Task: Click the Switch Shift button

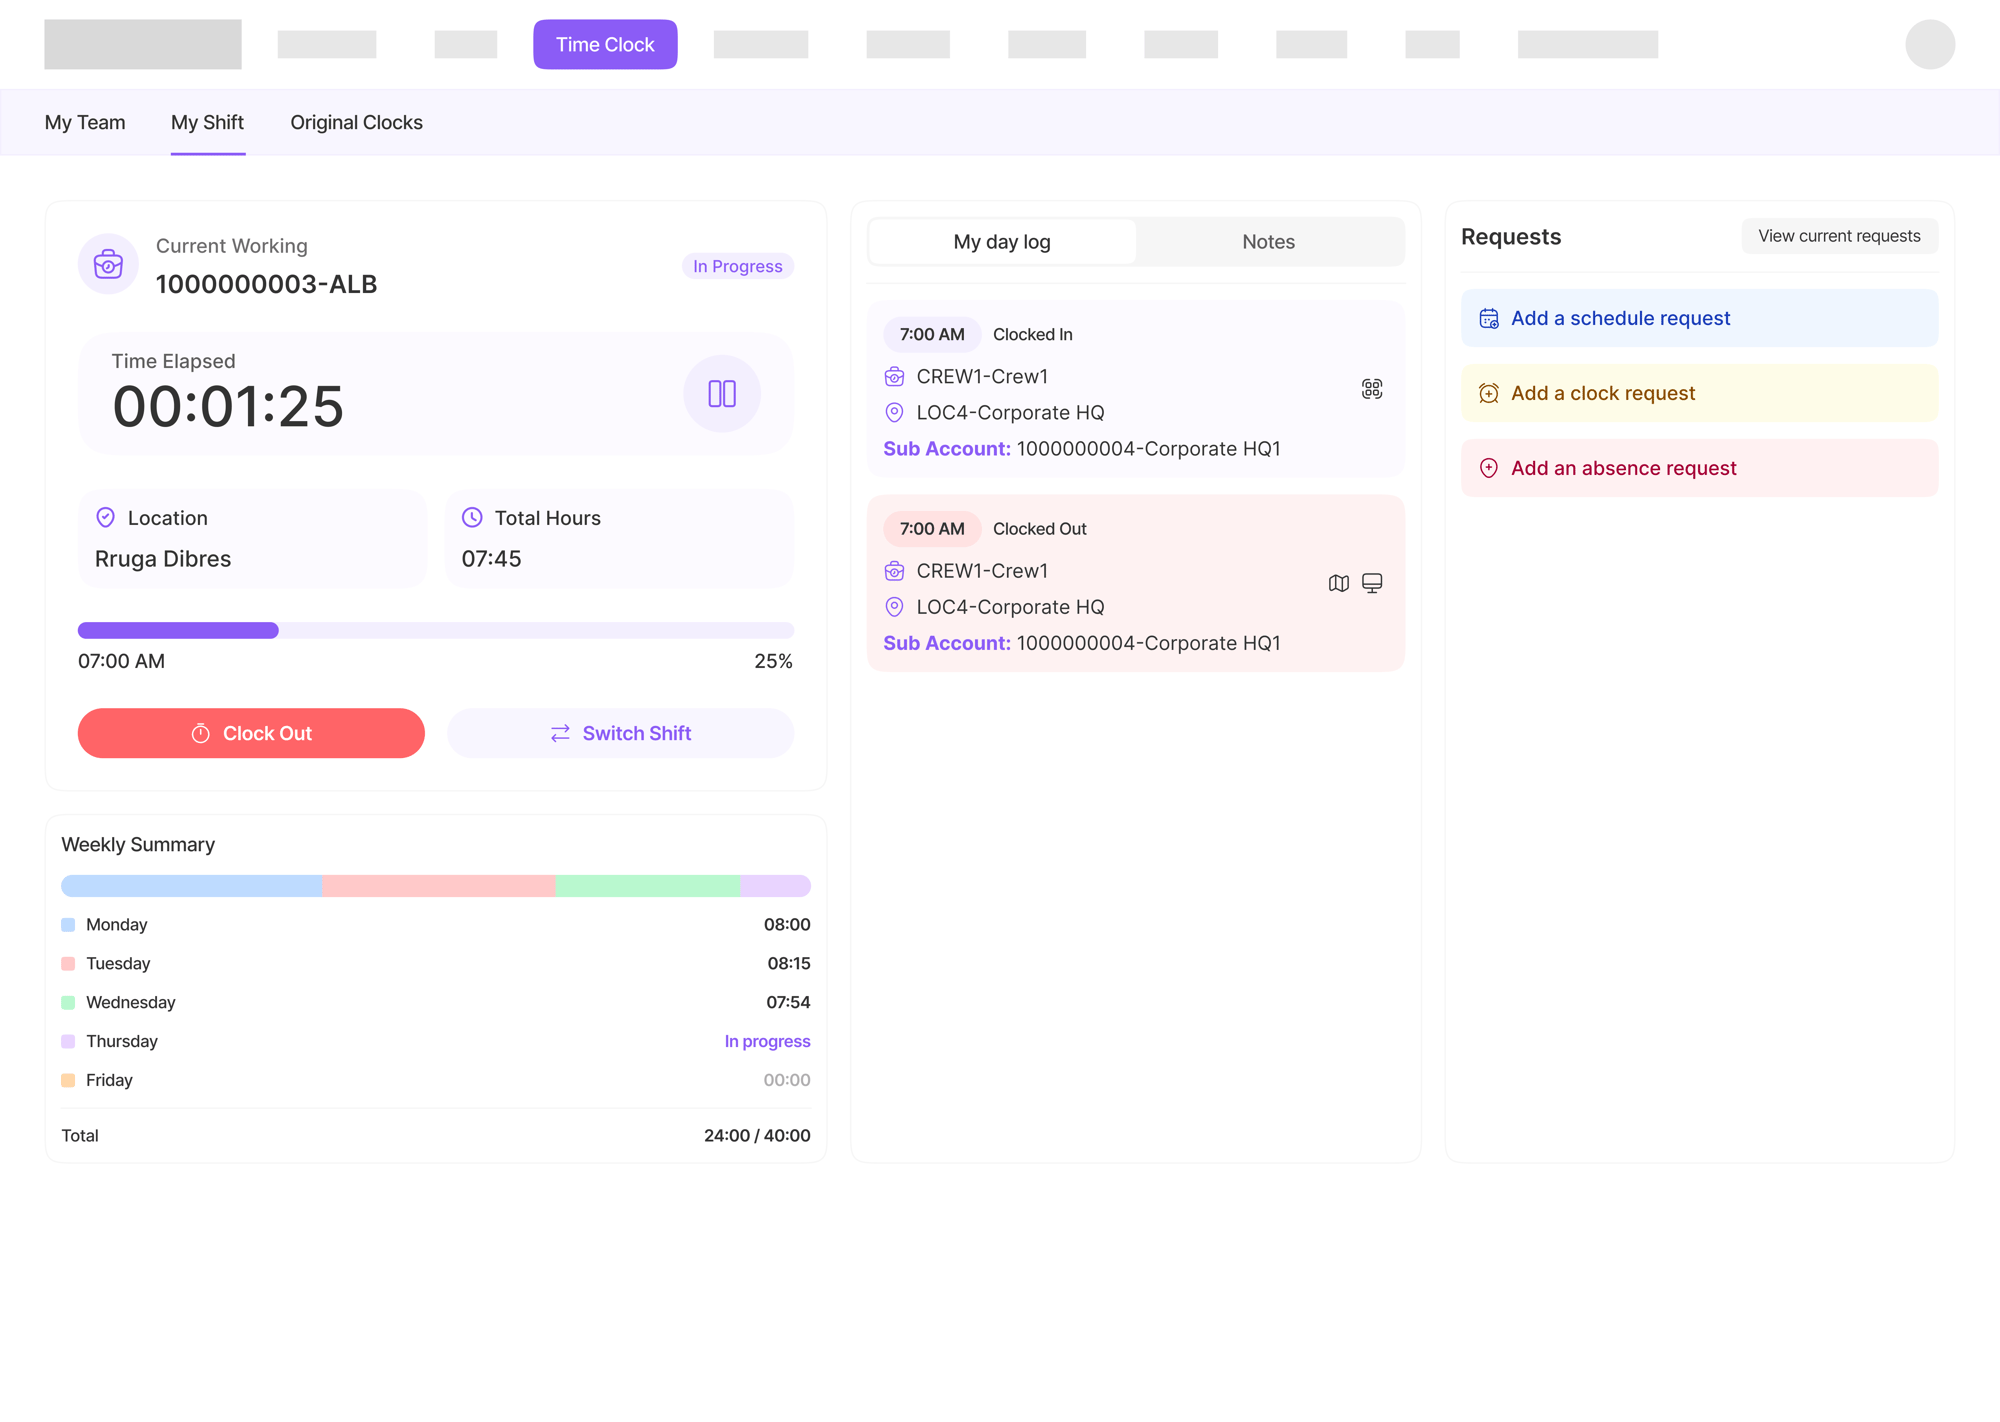Action: 620,733
